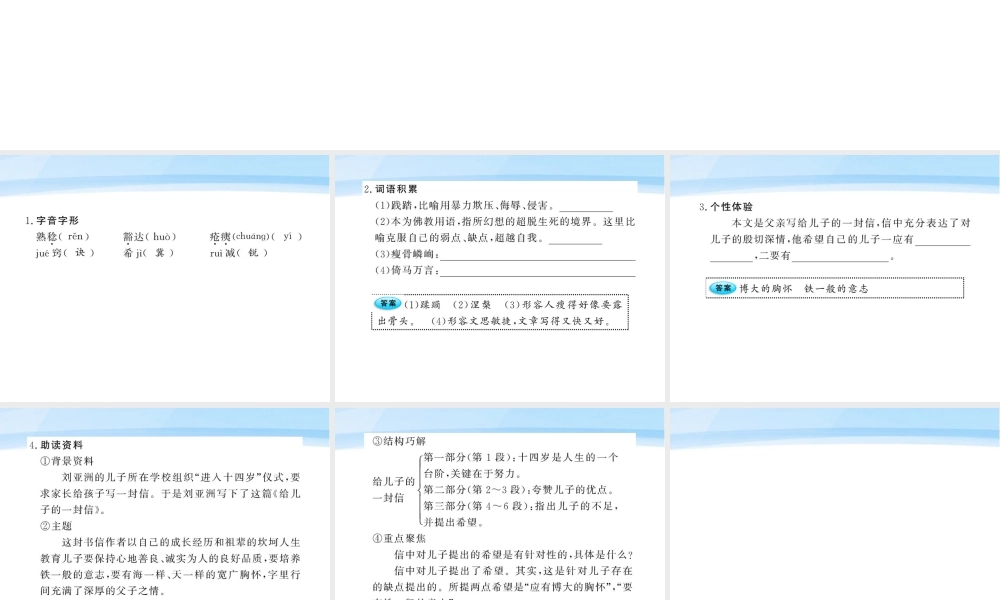Click the line 第二部分(第 2~3 段)
This screenshot has height=600, width=1000.
point(519,490)
